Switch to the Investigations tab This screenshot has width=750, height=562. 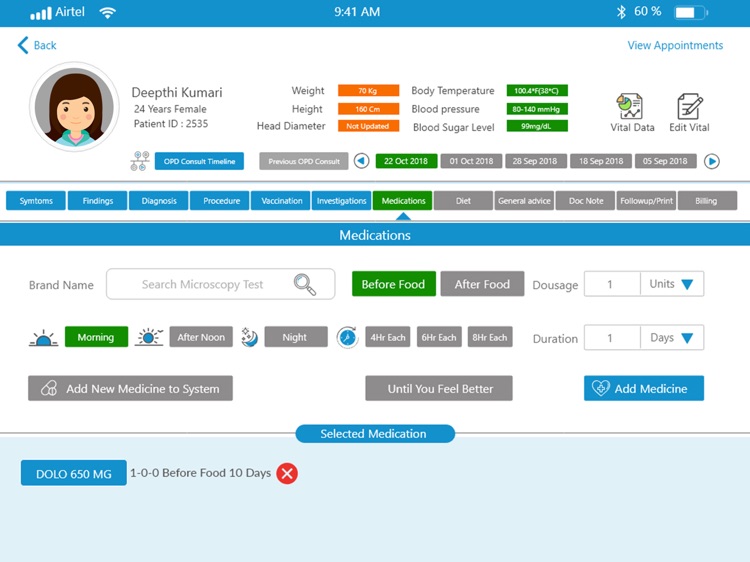click(342, 201)
